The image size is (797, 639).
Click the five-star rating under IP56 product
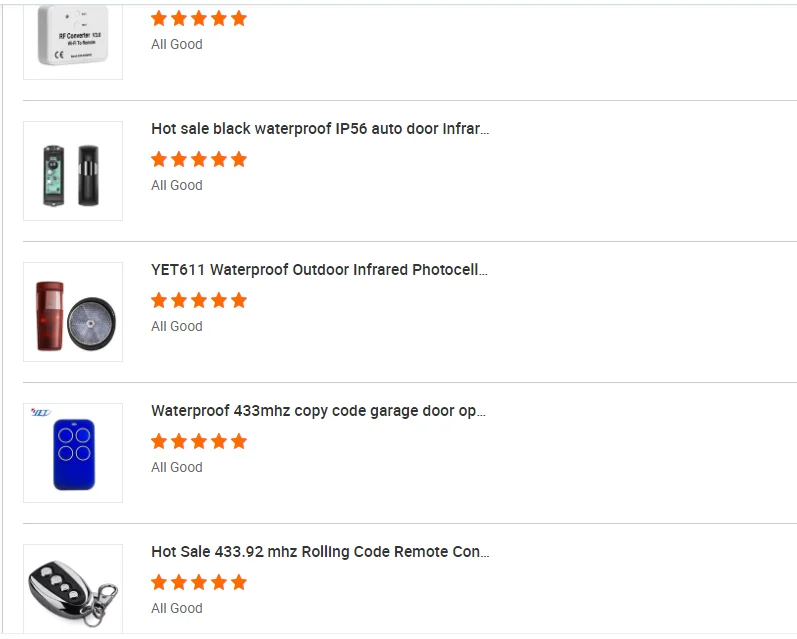coord(198,159)
